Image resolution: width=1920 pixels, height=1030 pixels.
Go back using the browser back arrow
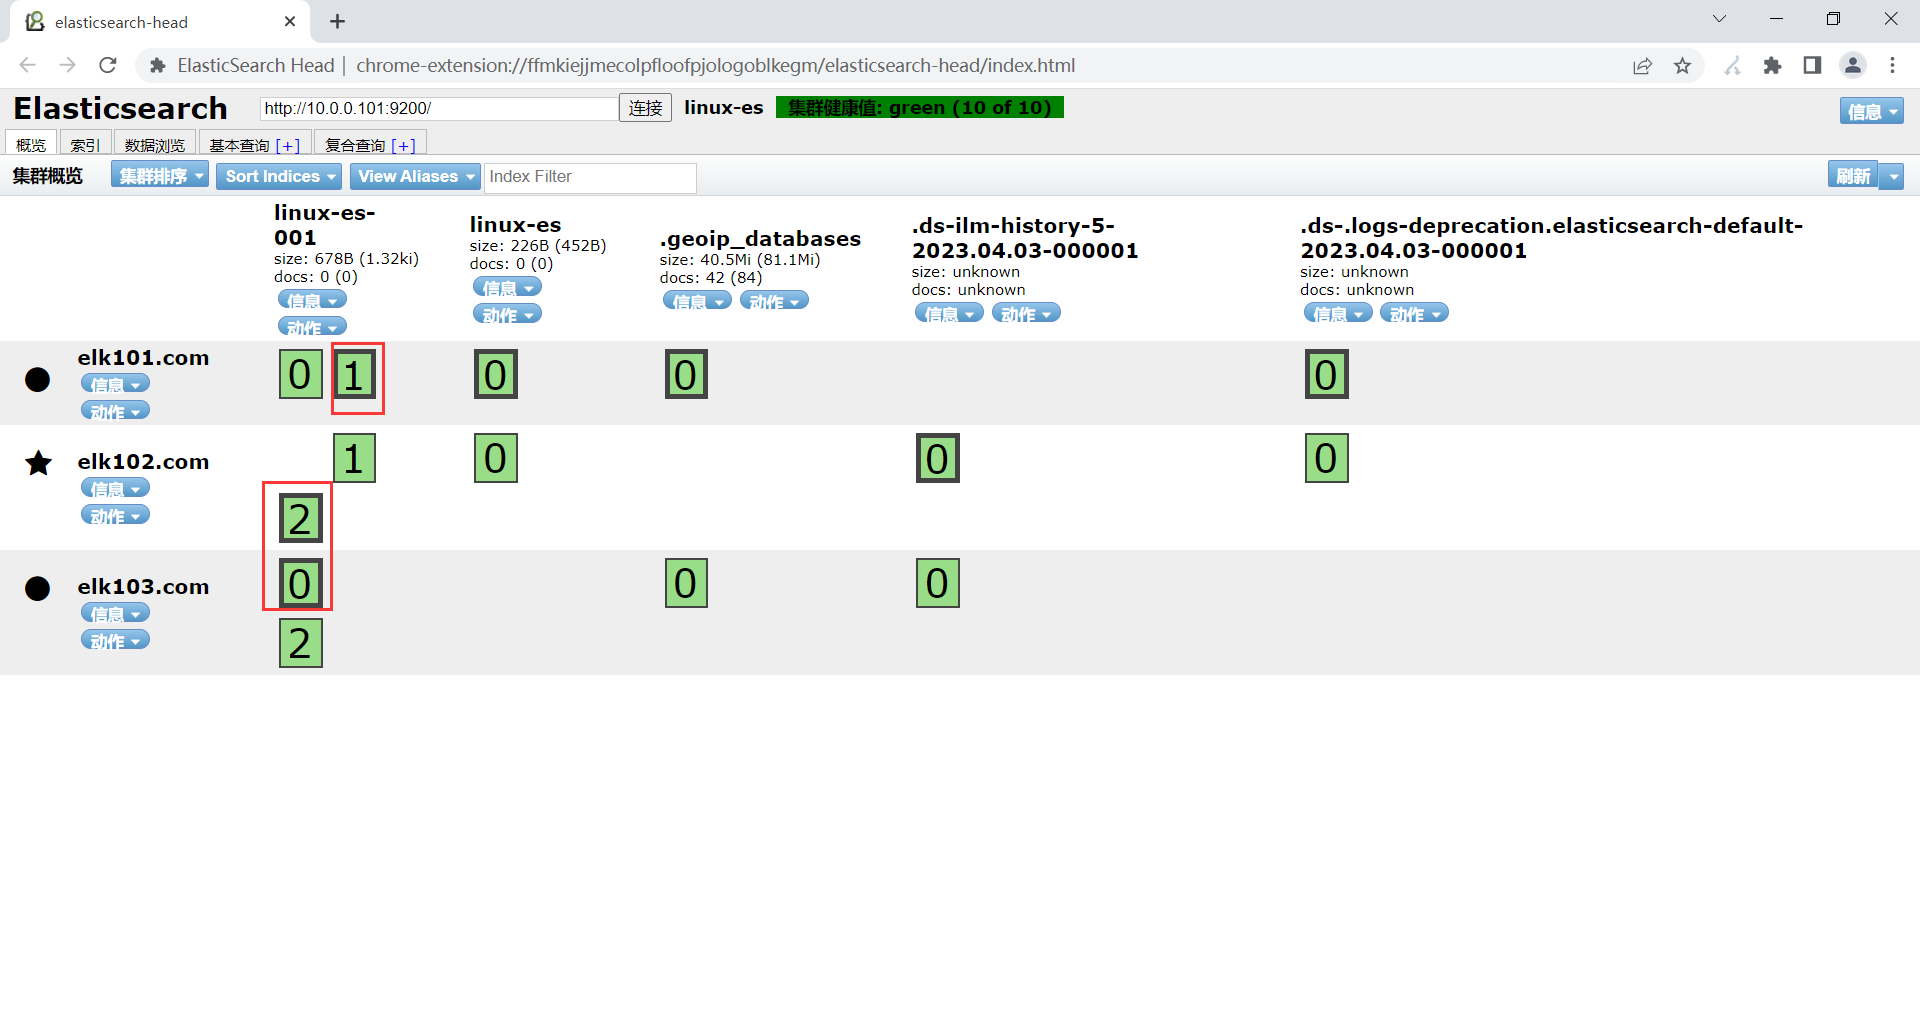[x=28, y=65]
